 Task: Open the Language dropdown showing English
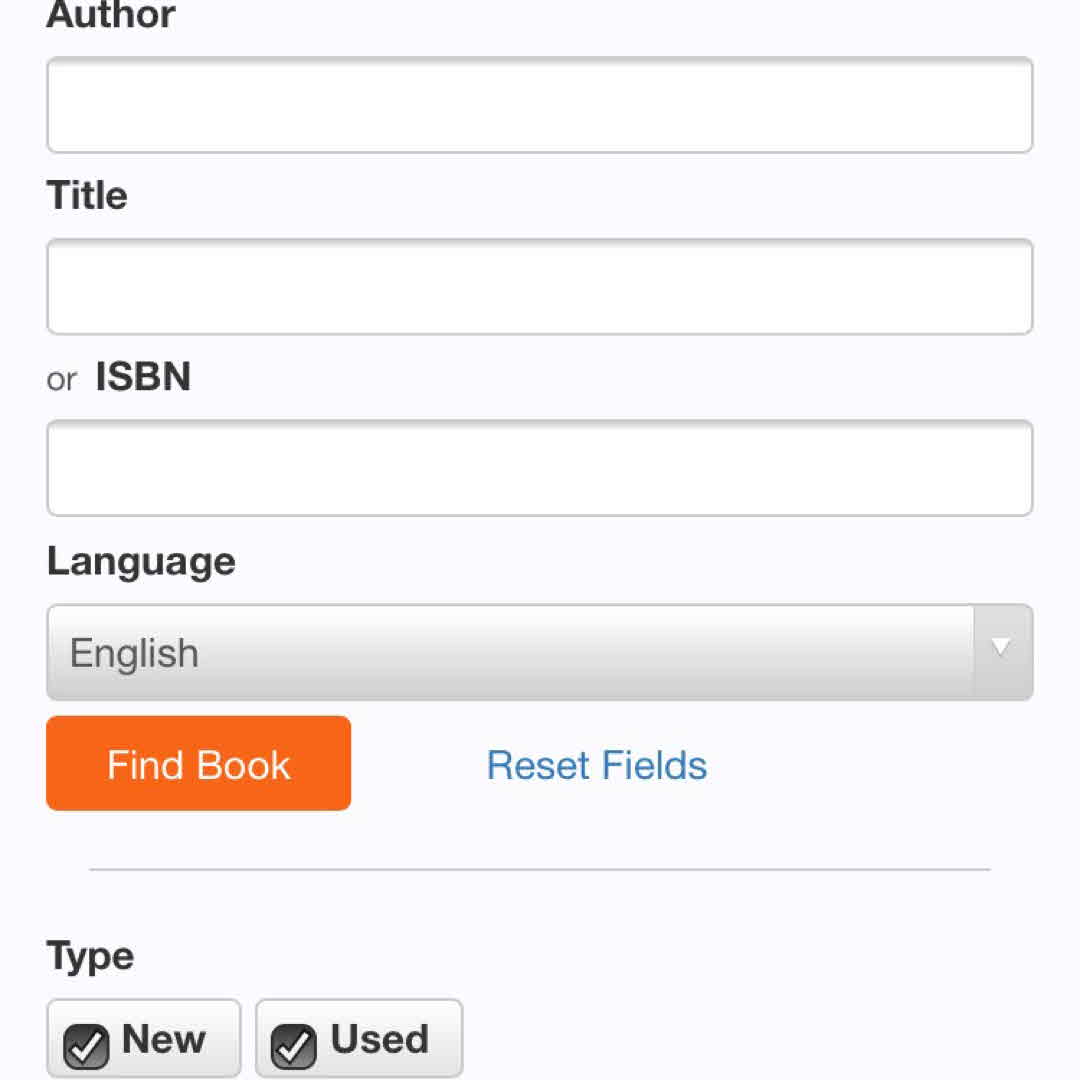pos(510,652)
